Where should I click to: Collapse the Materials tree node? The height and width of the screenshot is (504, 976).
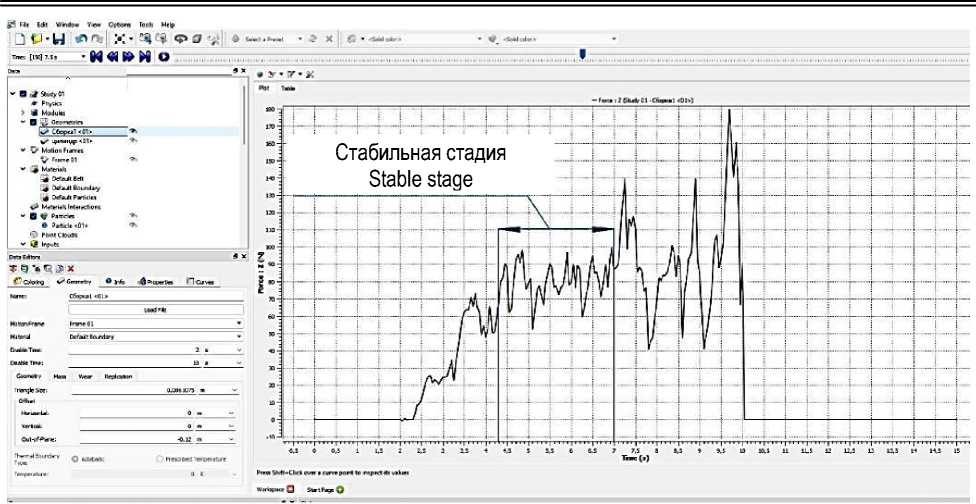click(x=24, y=169)
